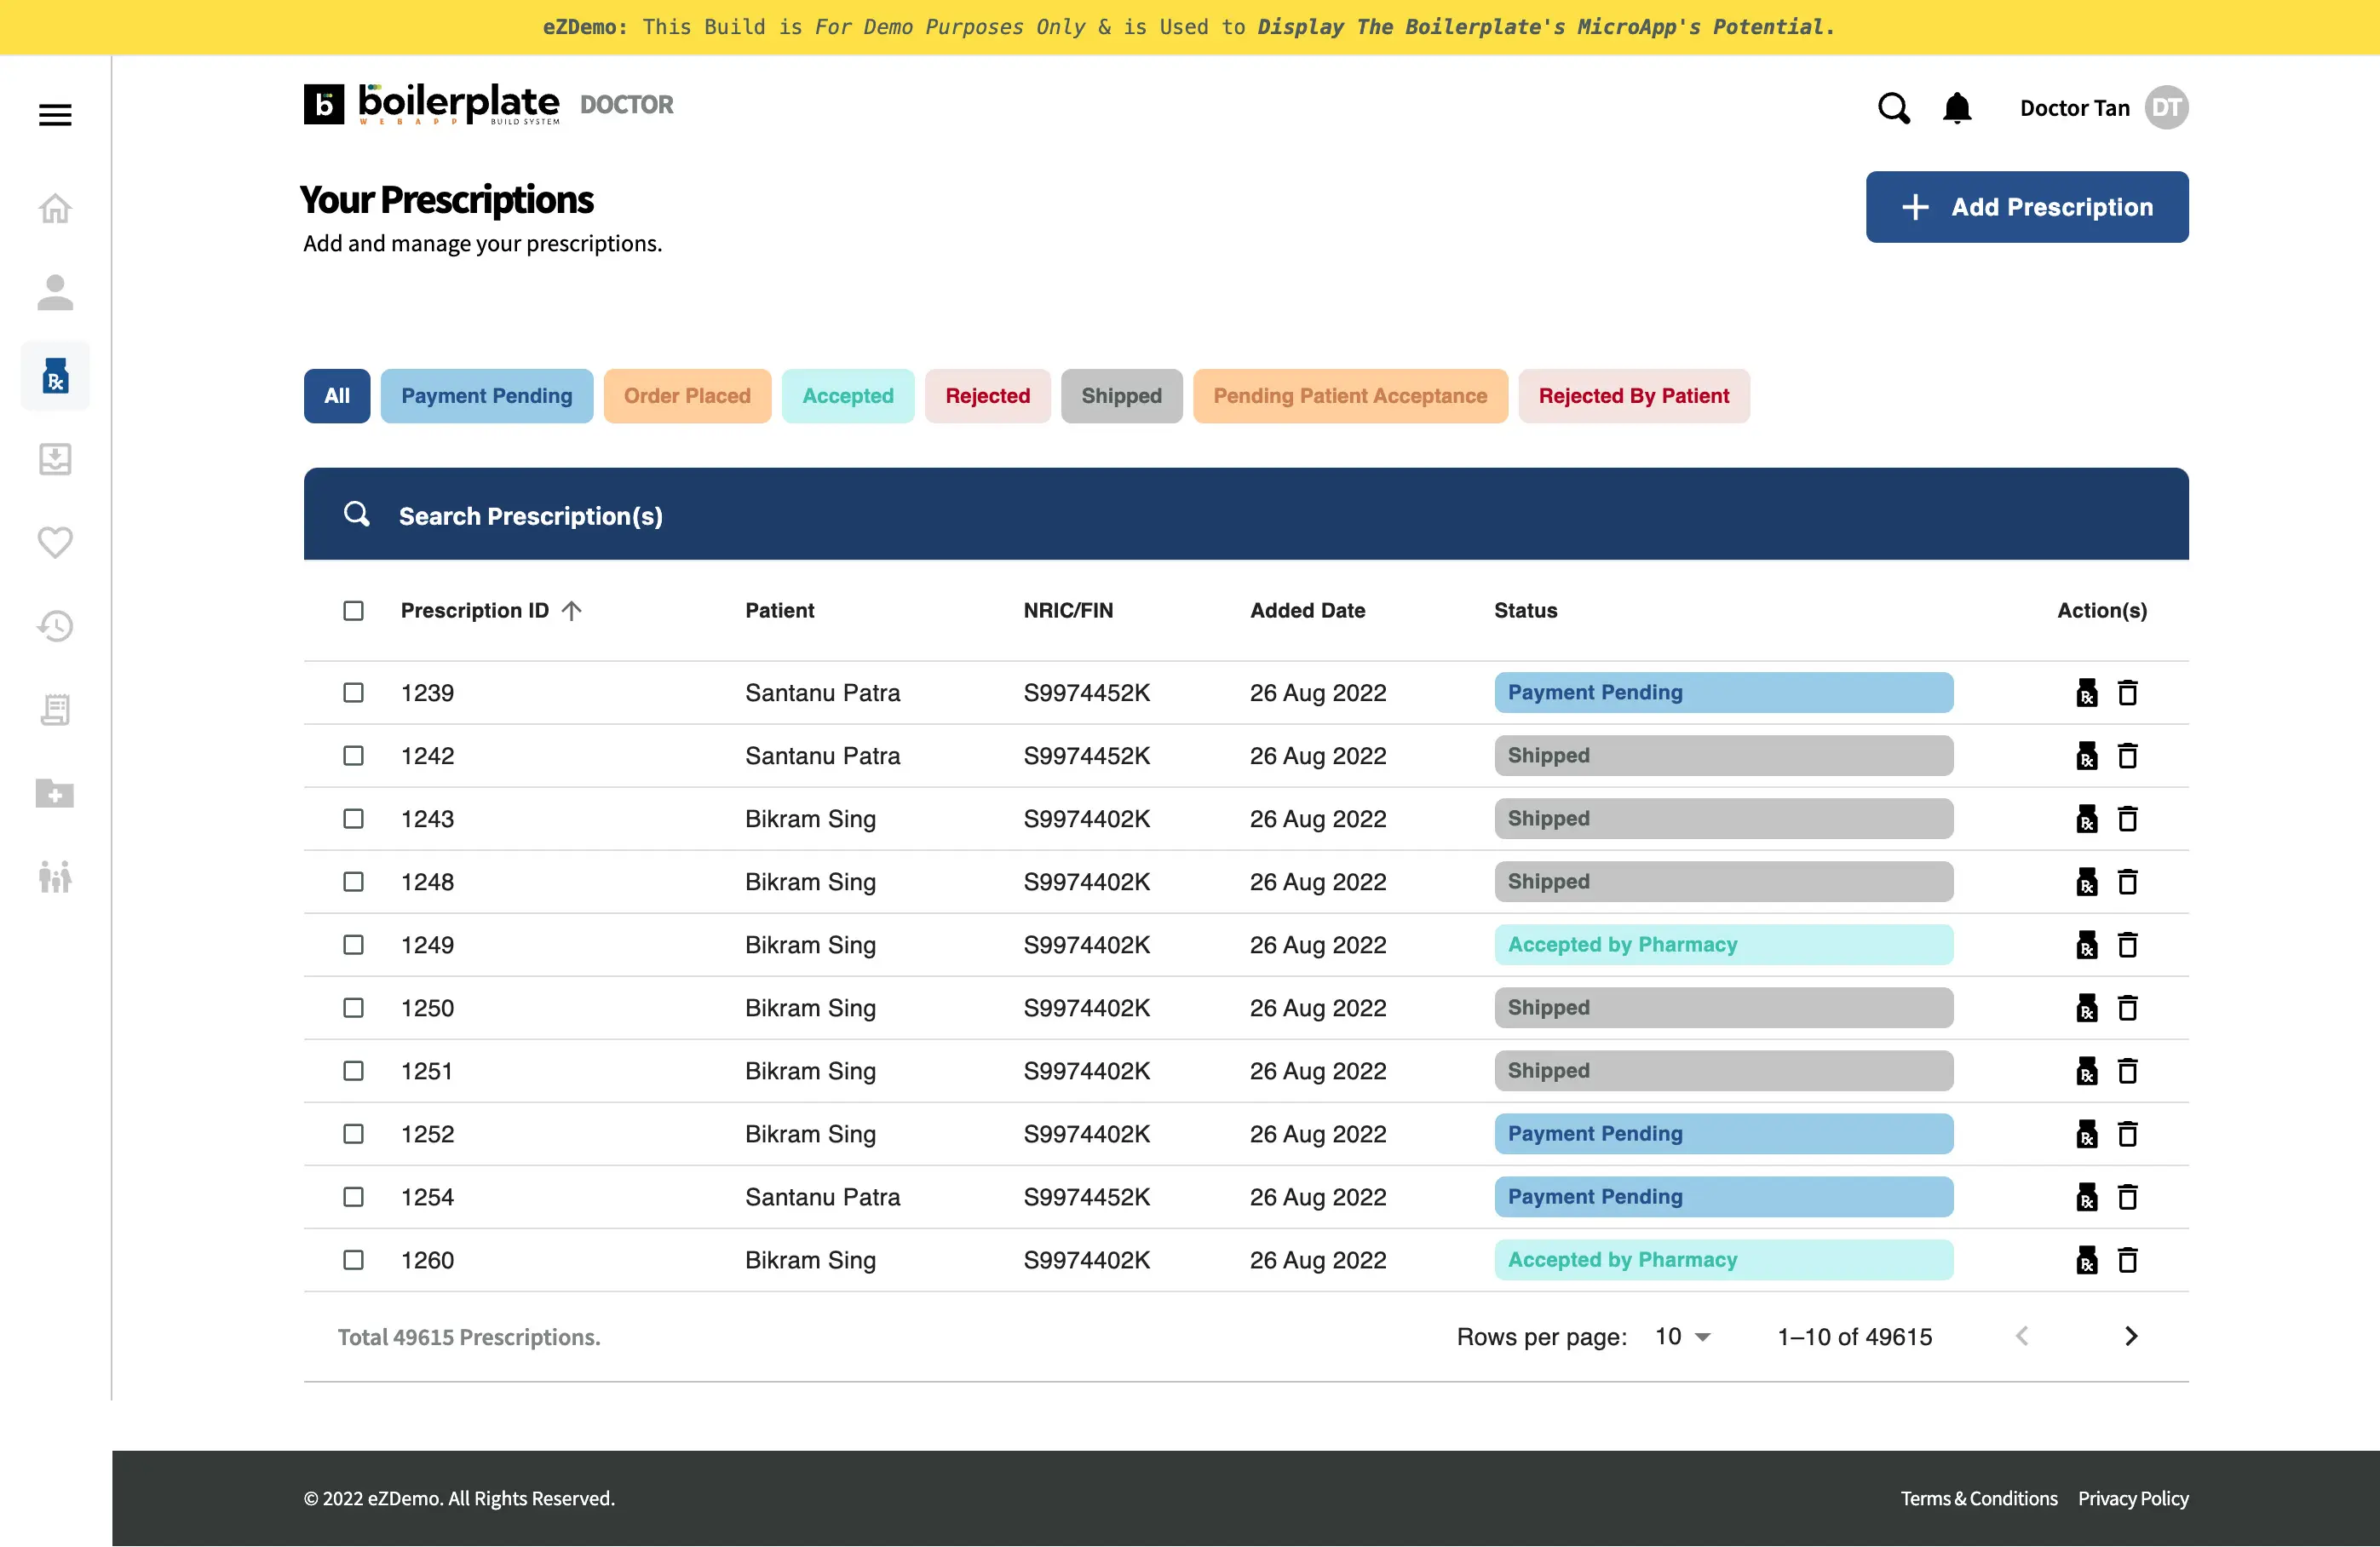The height and width of the screenshot is (1547, 2380).
Task: Select the Home icon in the sidebar
Action: point(55,207)
